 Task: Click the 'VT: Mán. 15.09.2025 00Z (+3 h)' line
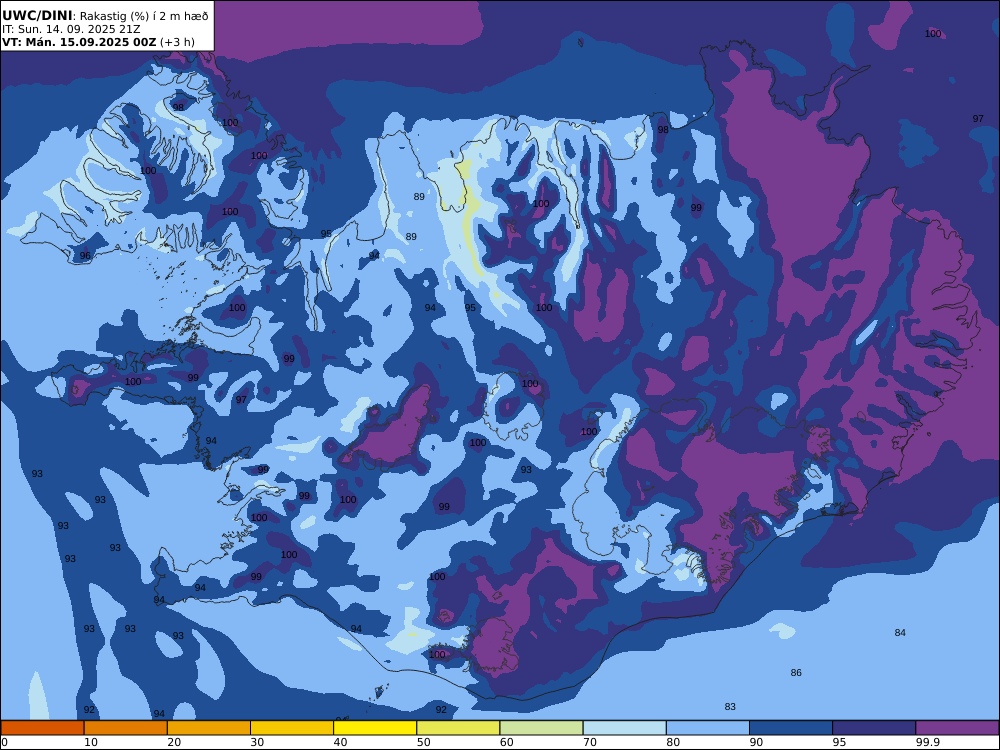click(x=98, y=42)
